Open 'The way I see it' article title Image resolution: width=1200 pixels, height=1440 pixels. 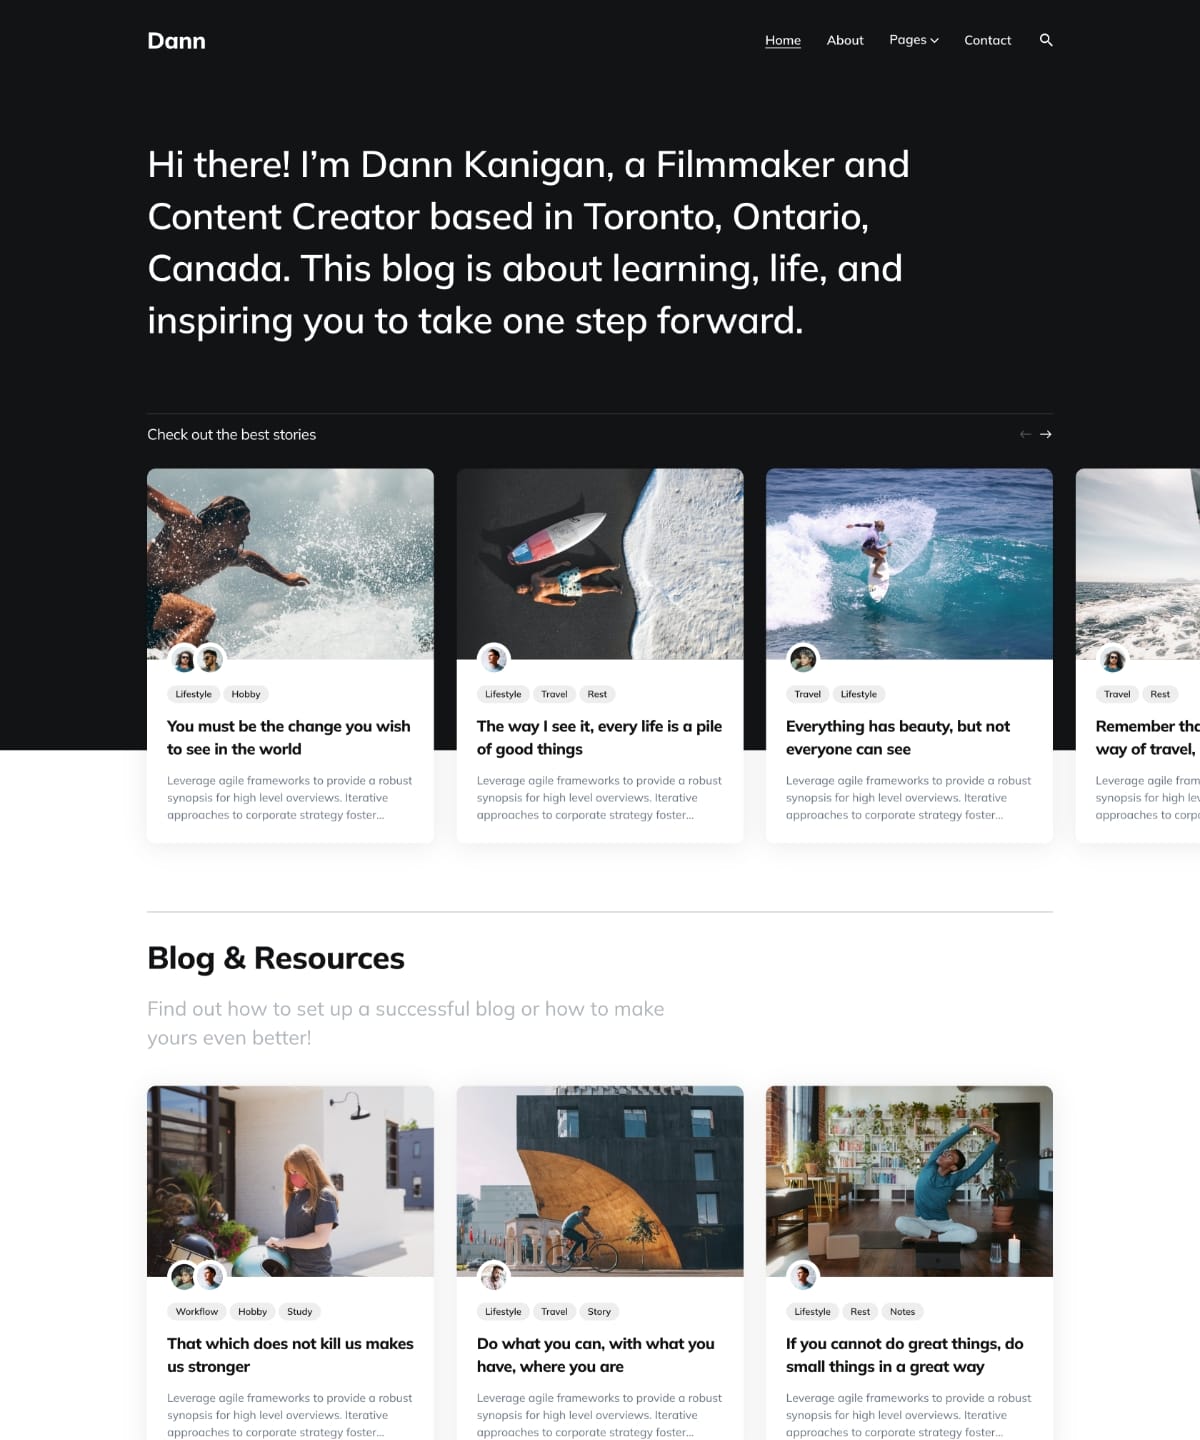pyautogui.click(x=598, y=737)
